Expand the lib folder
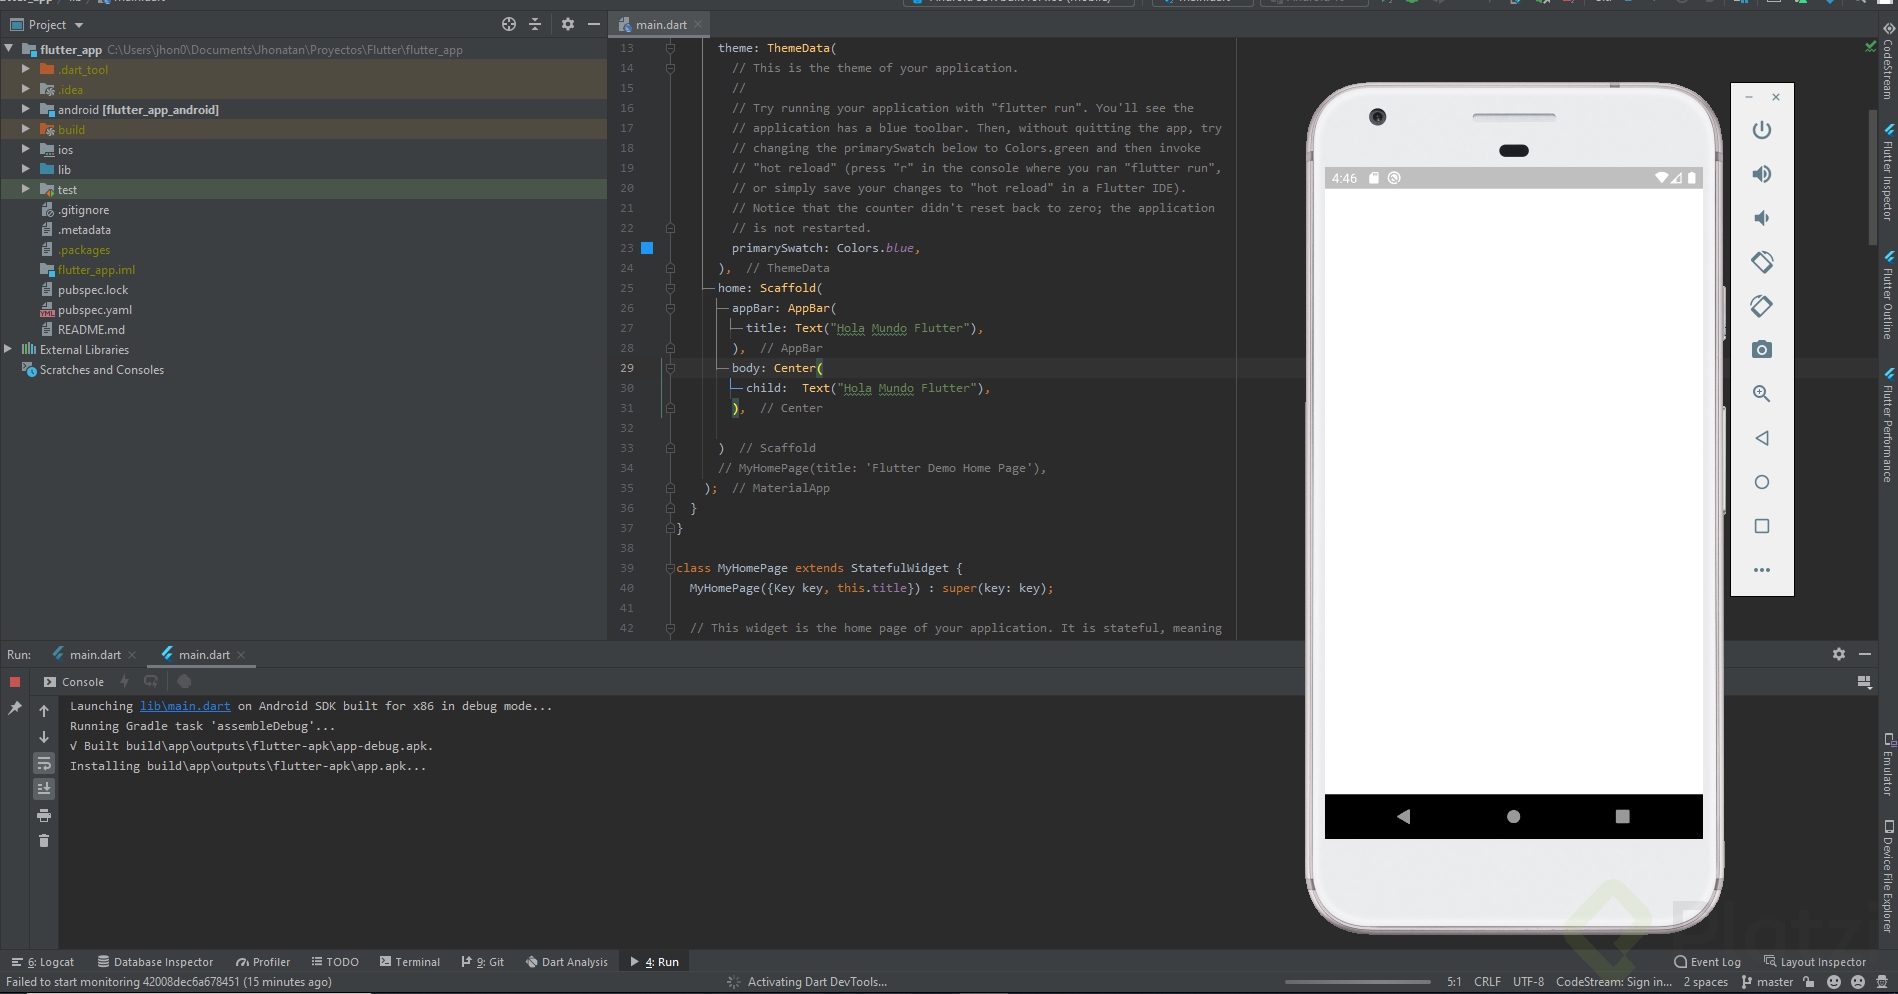The image size is (1898, 994). click(x=26, y=169)
